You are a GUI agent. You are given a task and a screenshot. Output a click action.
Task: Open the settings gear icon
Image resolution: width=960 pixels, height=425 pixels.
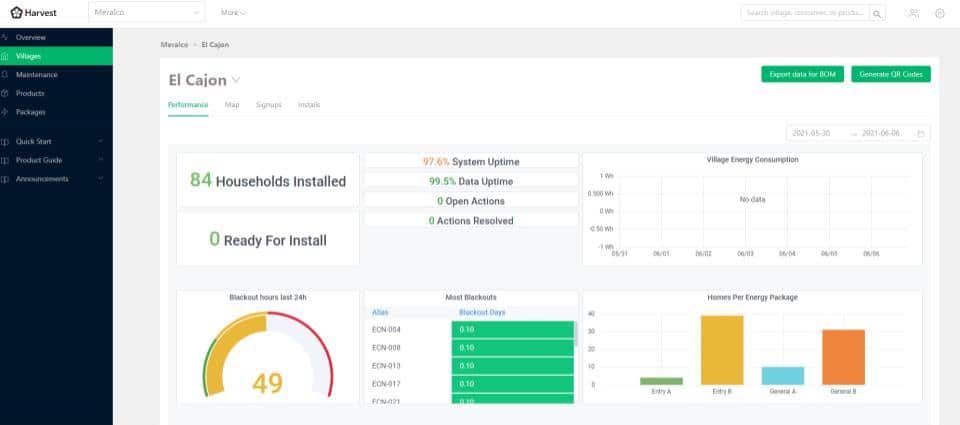(939, 14)
